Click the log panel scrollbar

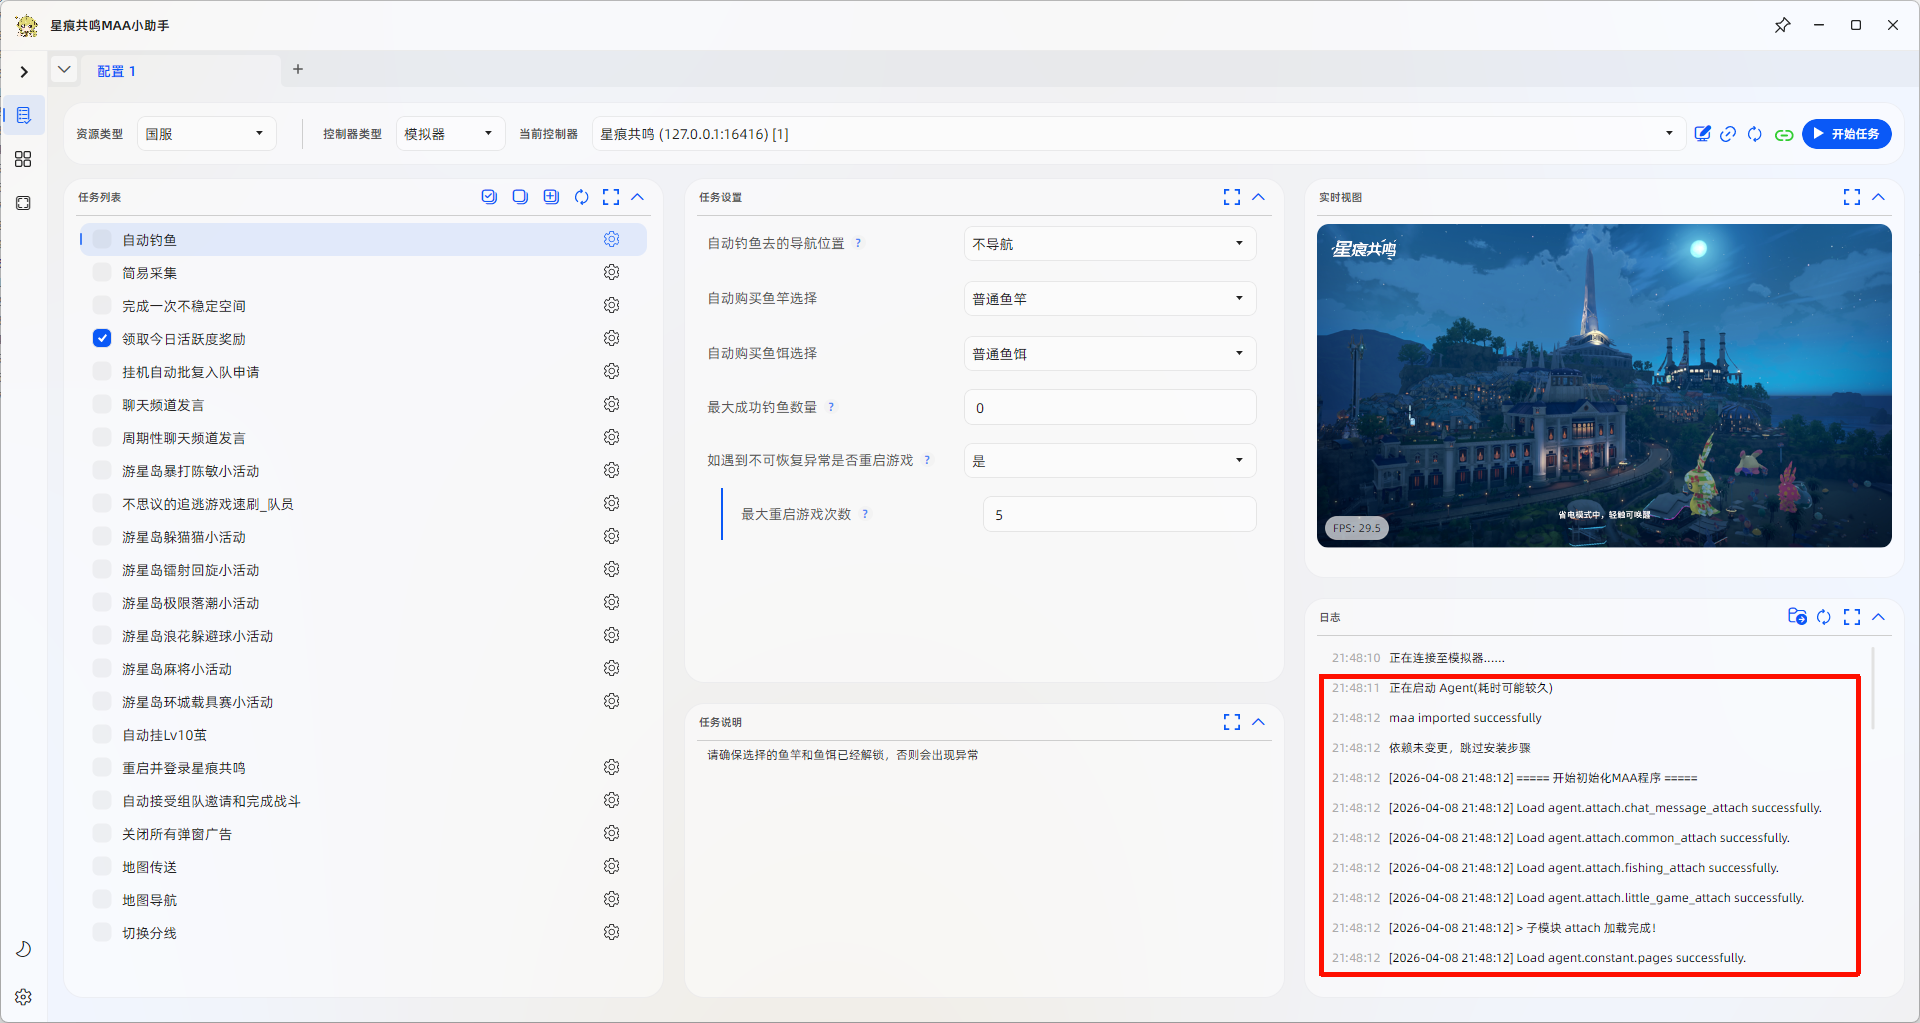[1873, 690]
